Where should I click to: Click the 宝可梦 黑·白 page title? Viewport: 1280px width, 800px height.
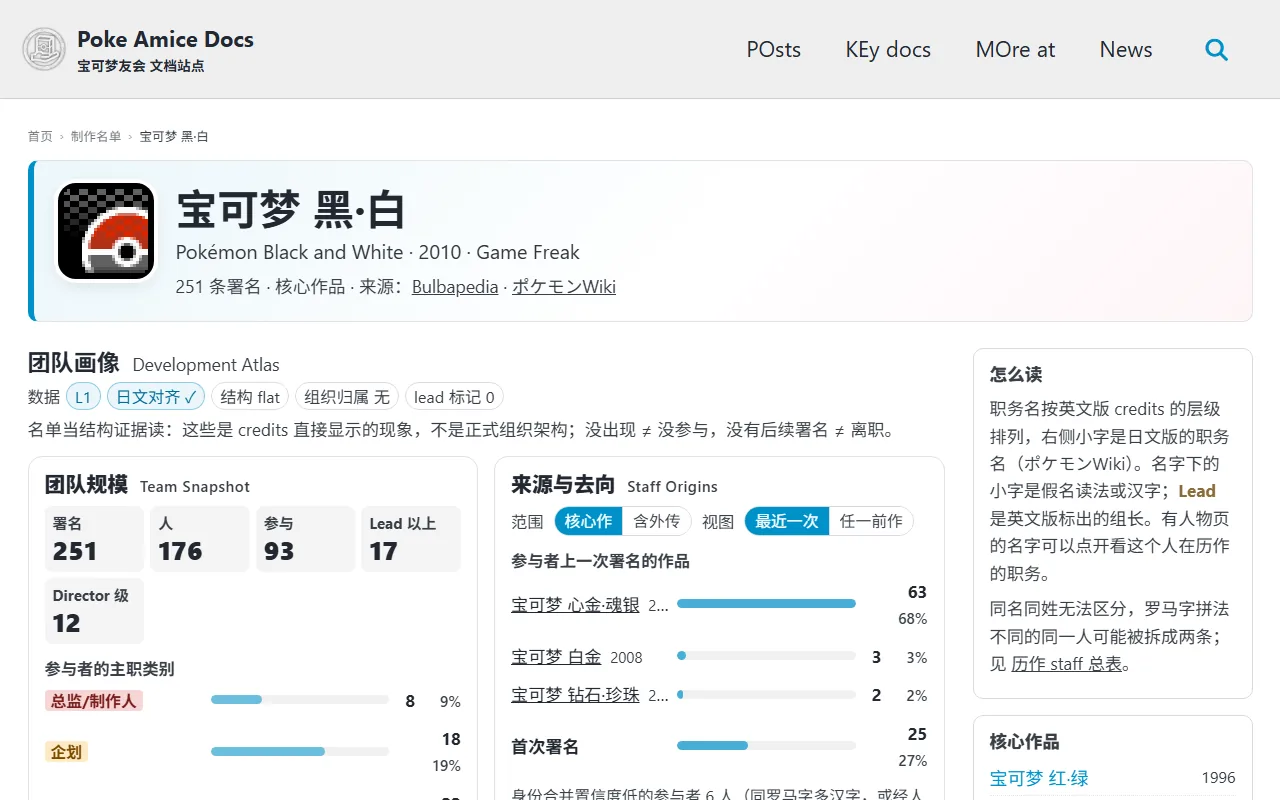(x=291, y=210)
